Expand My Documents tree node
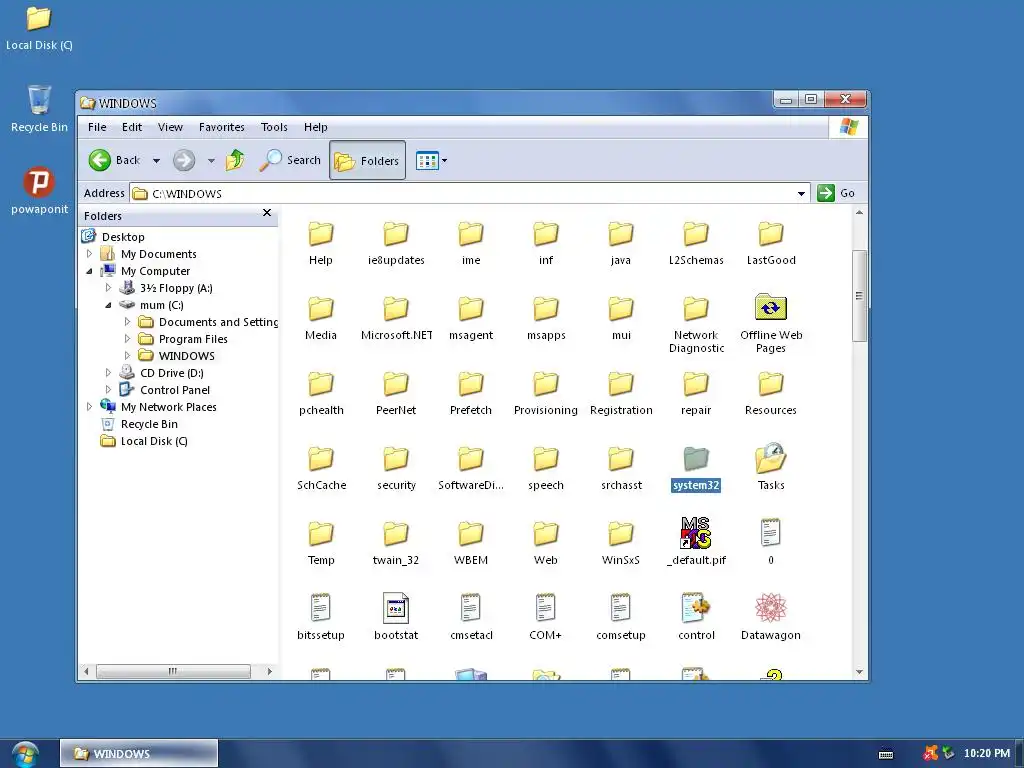The width and height of the screenshot is (1024, 768). (89, 253)
